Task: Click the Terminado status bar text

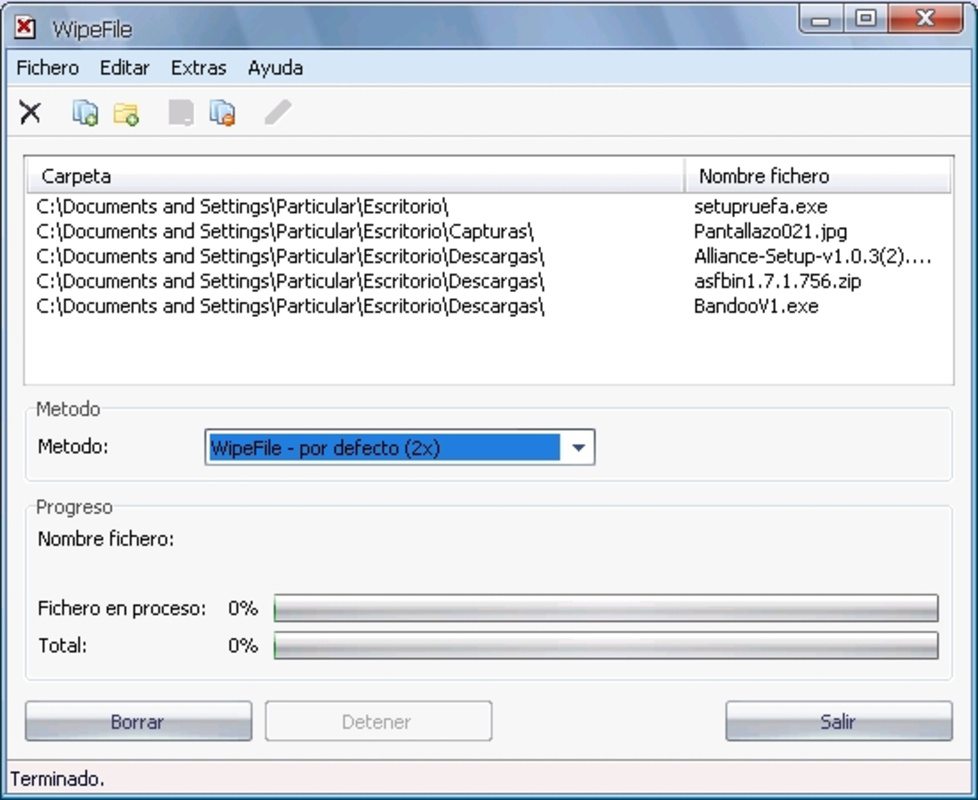Action: [x=57, y=779]
